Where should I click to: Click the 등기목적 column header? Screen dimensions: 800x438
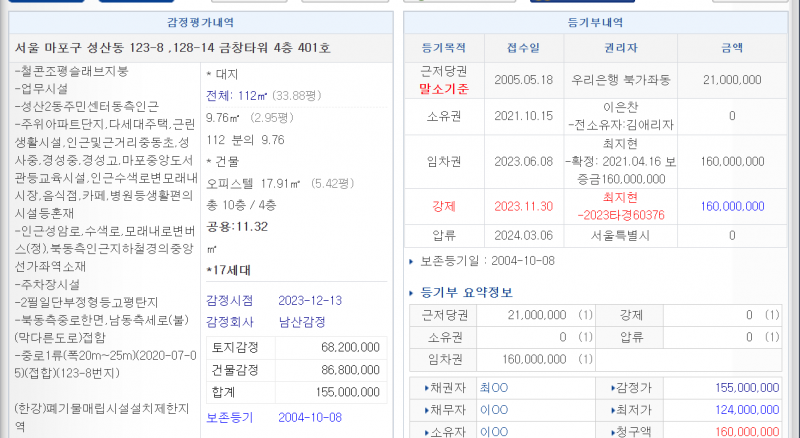(x=444, y=48)
